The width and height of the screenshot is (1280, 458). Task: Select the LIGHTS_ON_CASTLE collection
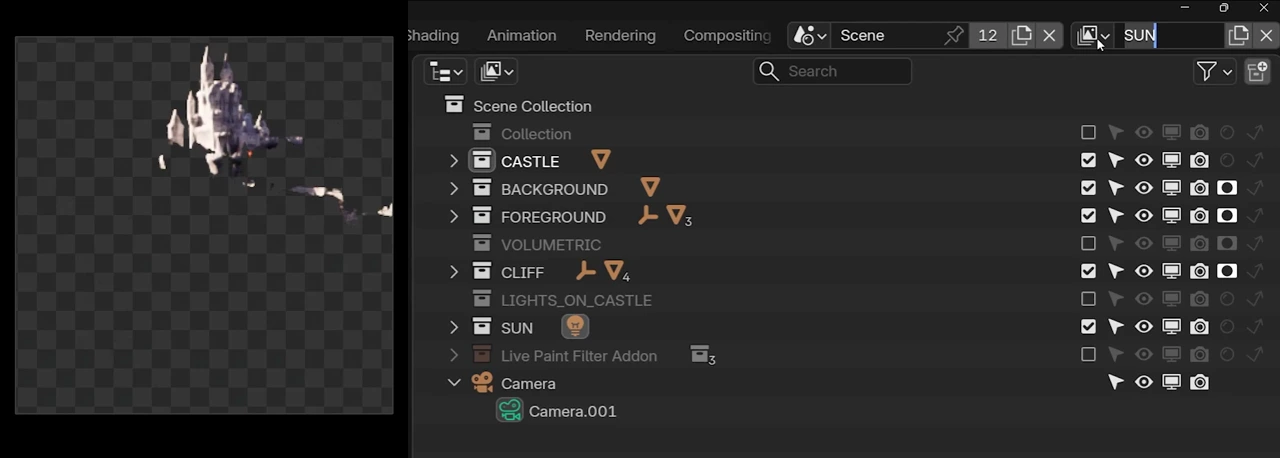tap(576, 300)
